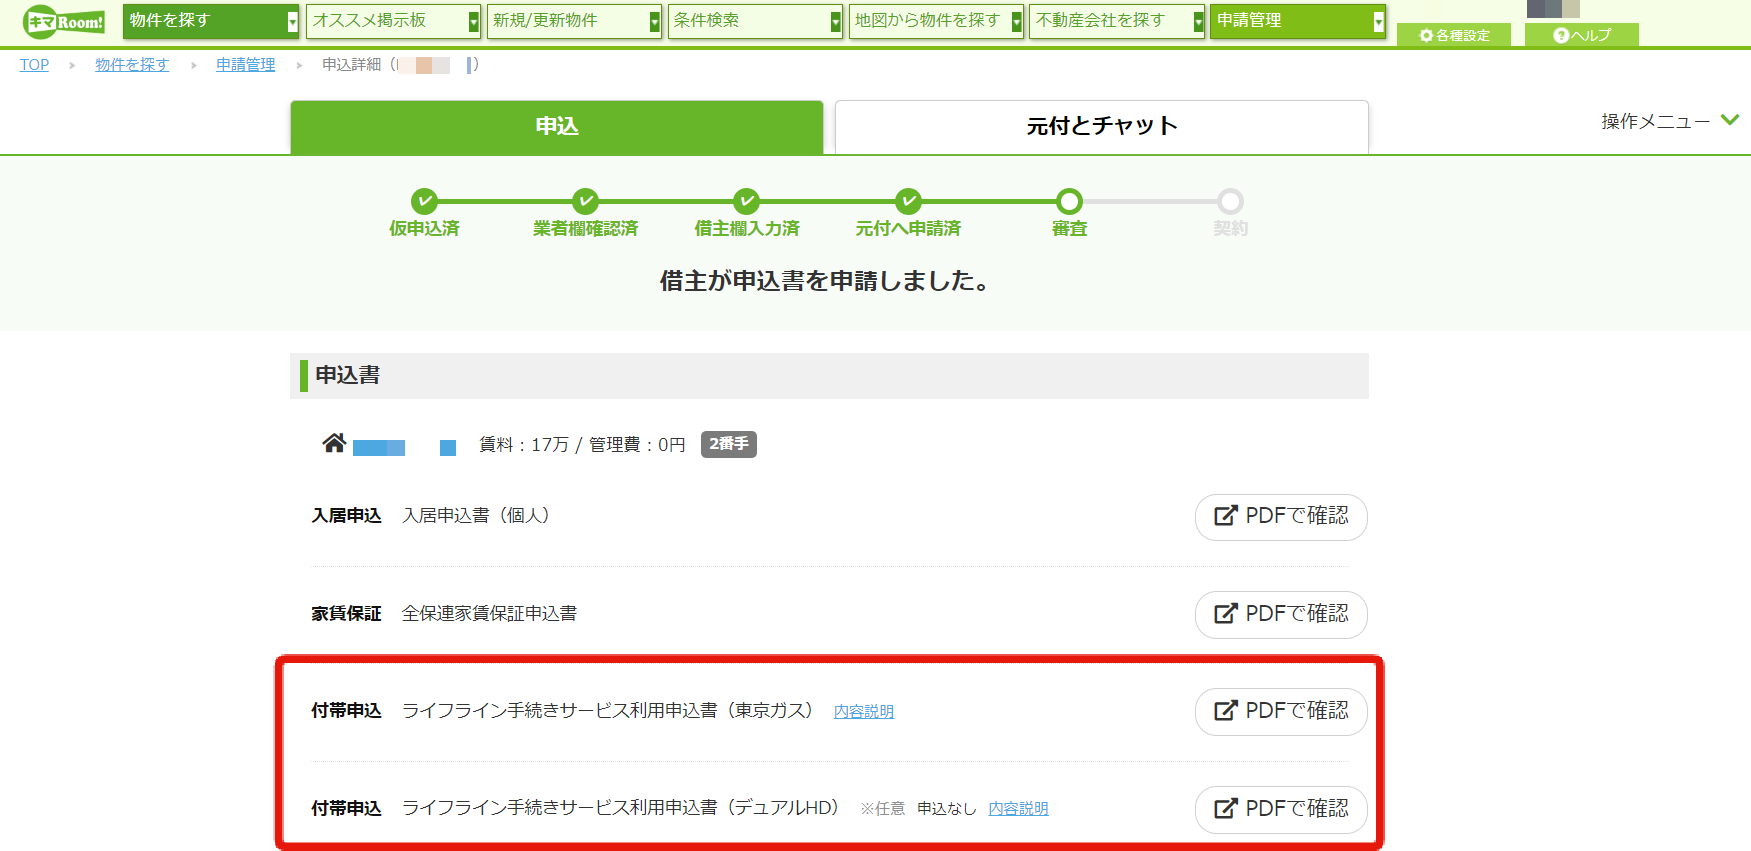This screenshot has height=851, width=1751.
Task: Go to TOP breadcrumb link
Action: [34, 65]
